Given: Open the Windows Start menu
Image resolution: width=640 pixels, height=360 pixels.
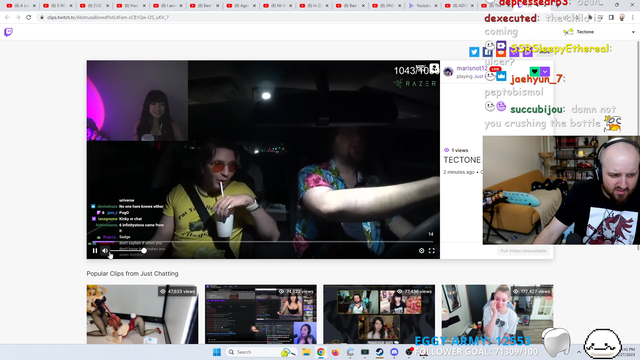Looking at the screenshot, I should (x=217, y=352).
